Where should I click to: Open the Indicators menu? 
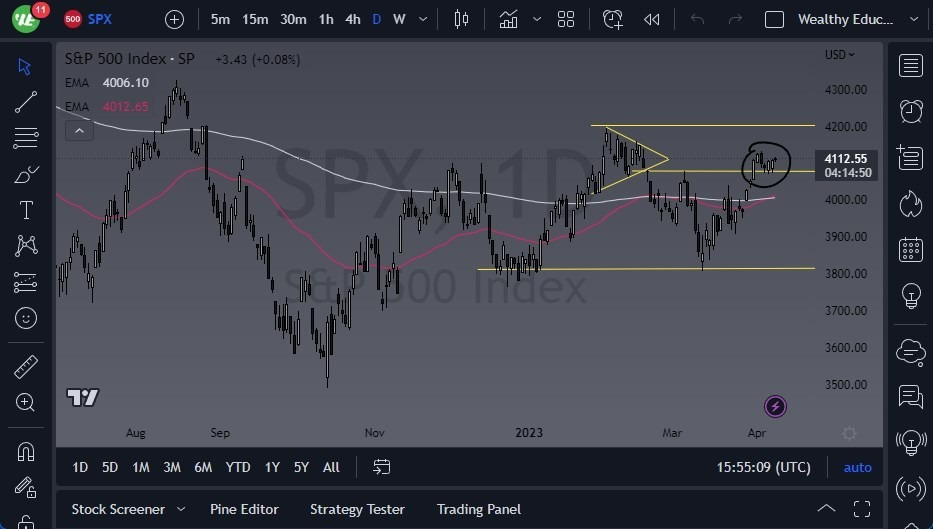508,20
